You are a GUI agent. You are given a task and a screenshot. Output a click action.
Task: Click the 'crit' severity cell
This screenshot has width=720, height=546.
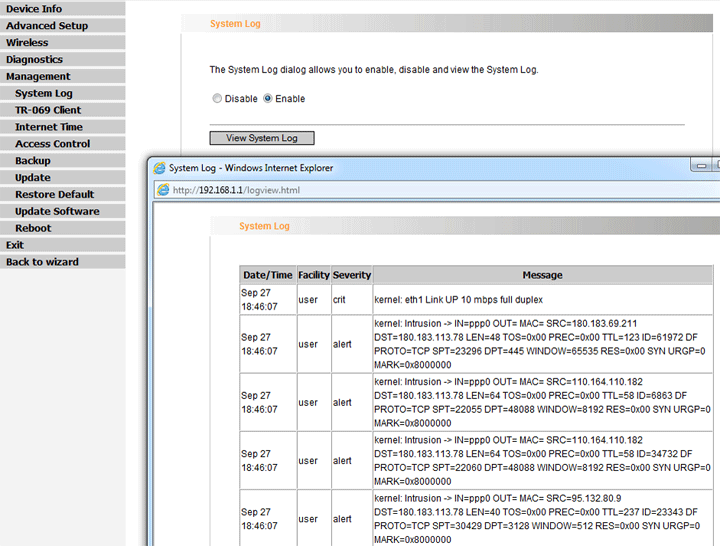click(352, 300)
